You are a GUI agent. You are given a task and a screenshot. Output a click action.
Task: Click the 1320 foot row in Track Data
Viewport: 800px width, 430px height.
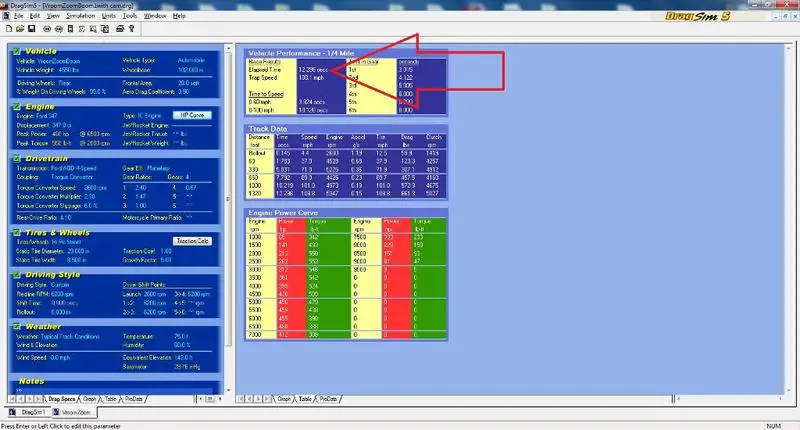(x=346, y=193)
